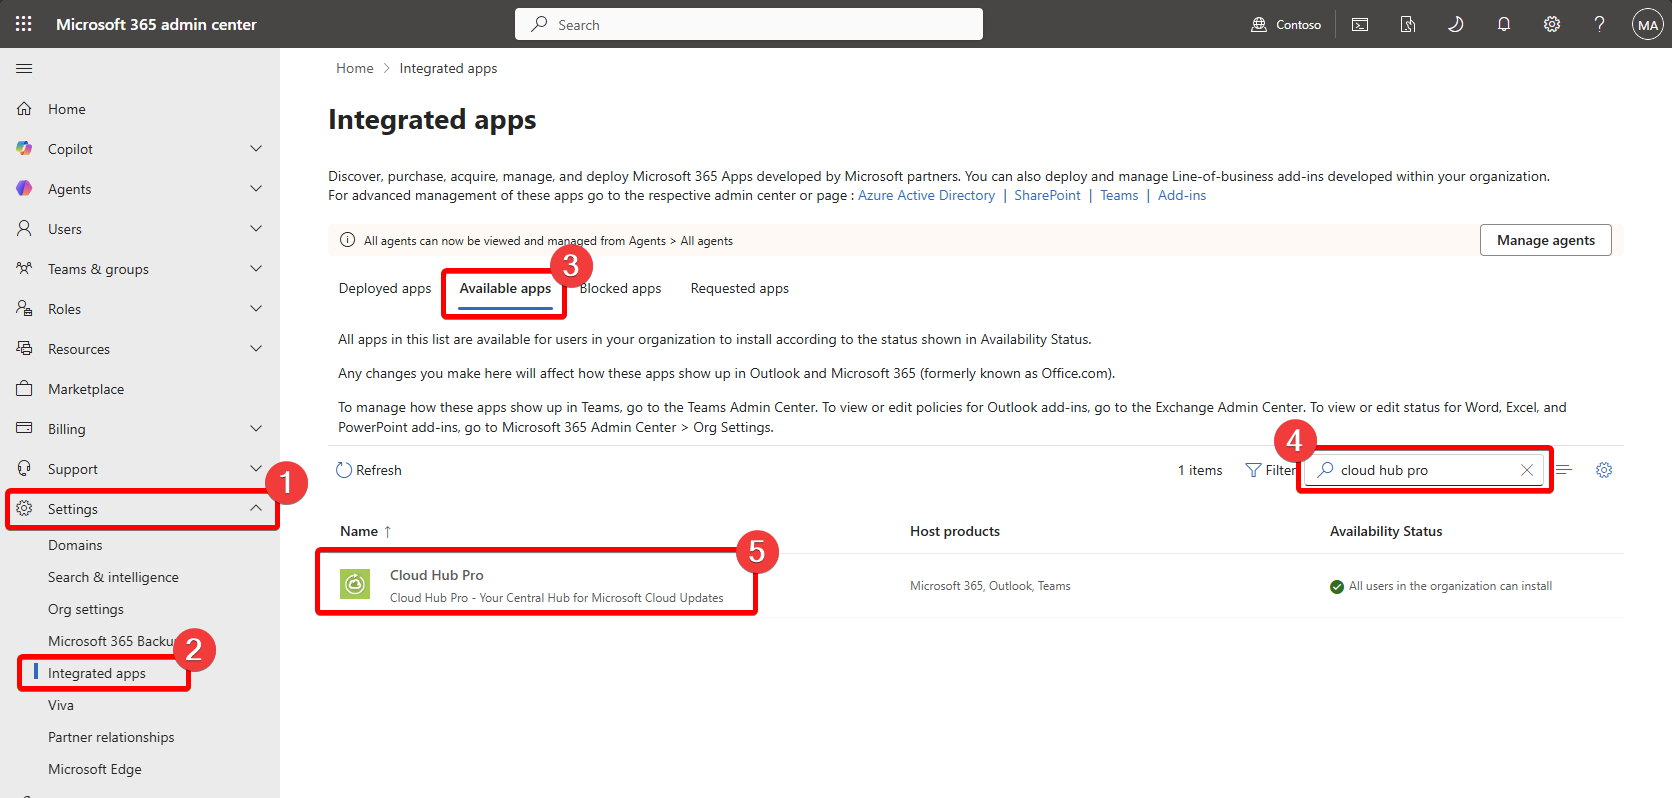This screenshot has width=1672, height=798.
Task: Expand the Resources menu chevron
Action: pyautogui.click(x=256, y=348)
